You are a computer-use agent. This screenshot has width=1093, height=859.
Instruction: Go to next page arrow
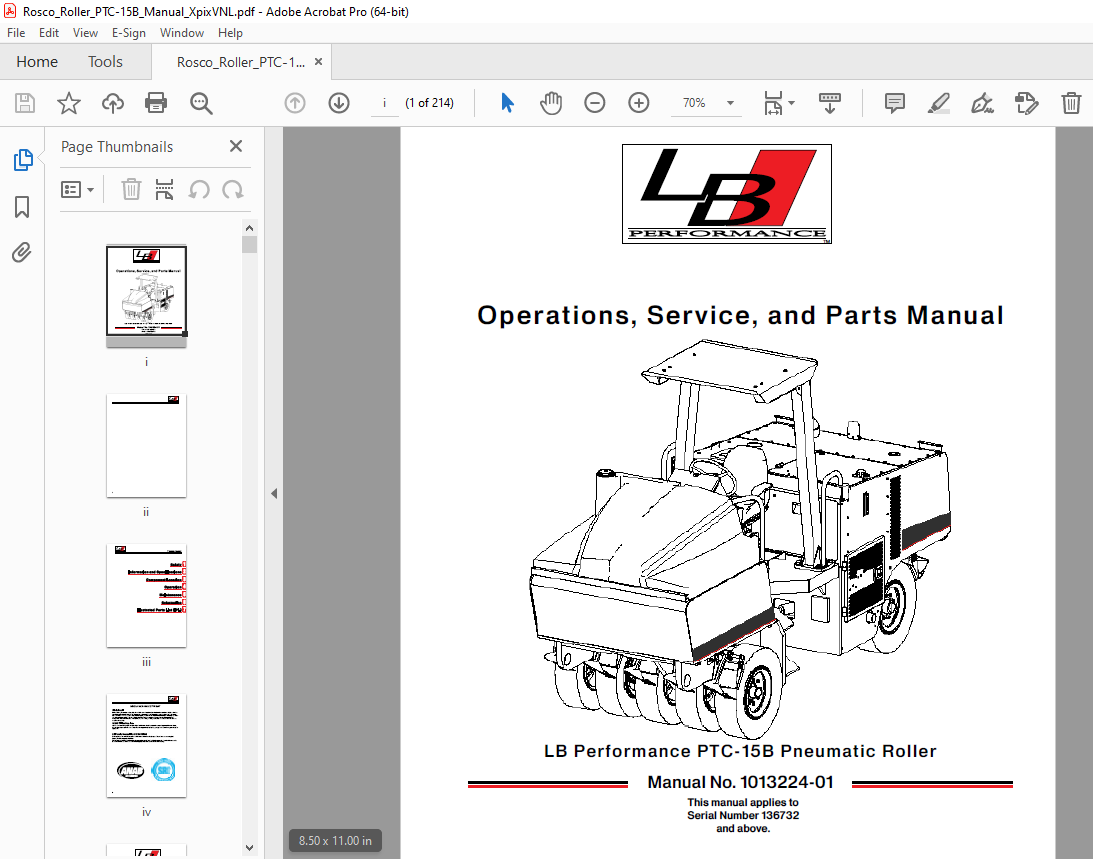point(339,103)
